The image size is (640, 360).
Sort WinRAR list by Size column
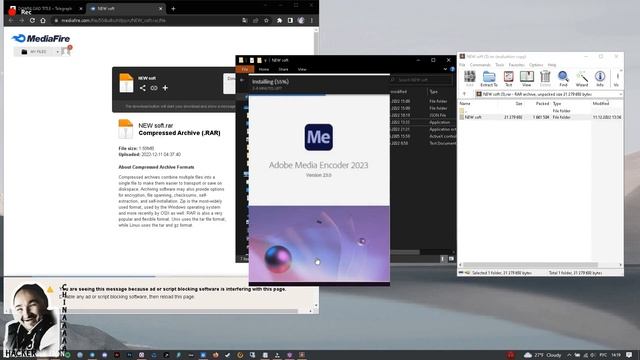click(519, 104)
